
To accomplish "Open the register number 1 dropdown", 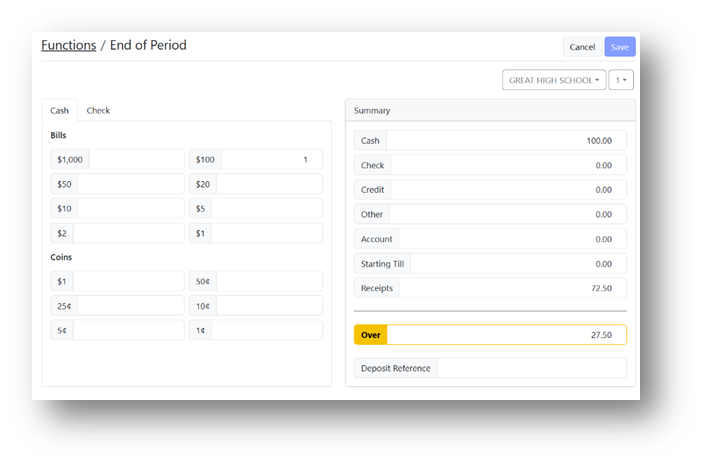I will tap(621, 80).
